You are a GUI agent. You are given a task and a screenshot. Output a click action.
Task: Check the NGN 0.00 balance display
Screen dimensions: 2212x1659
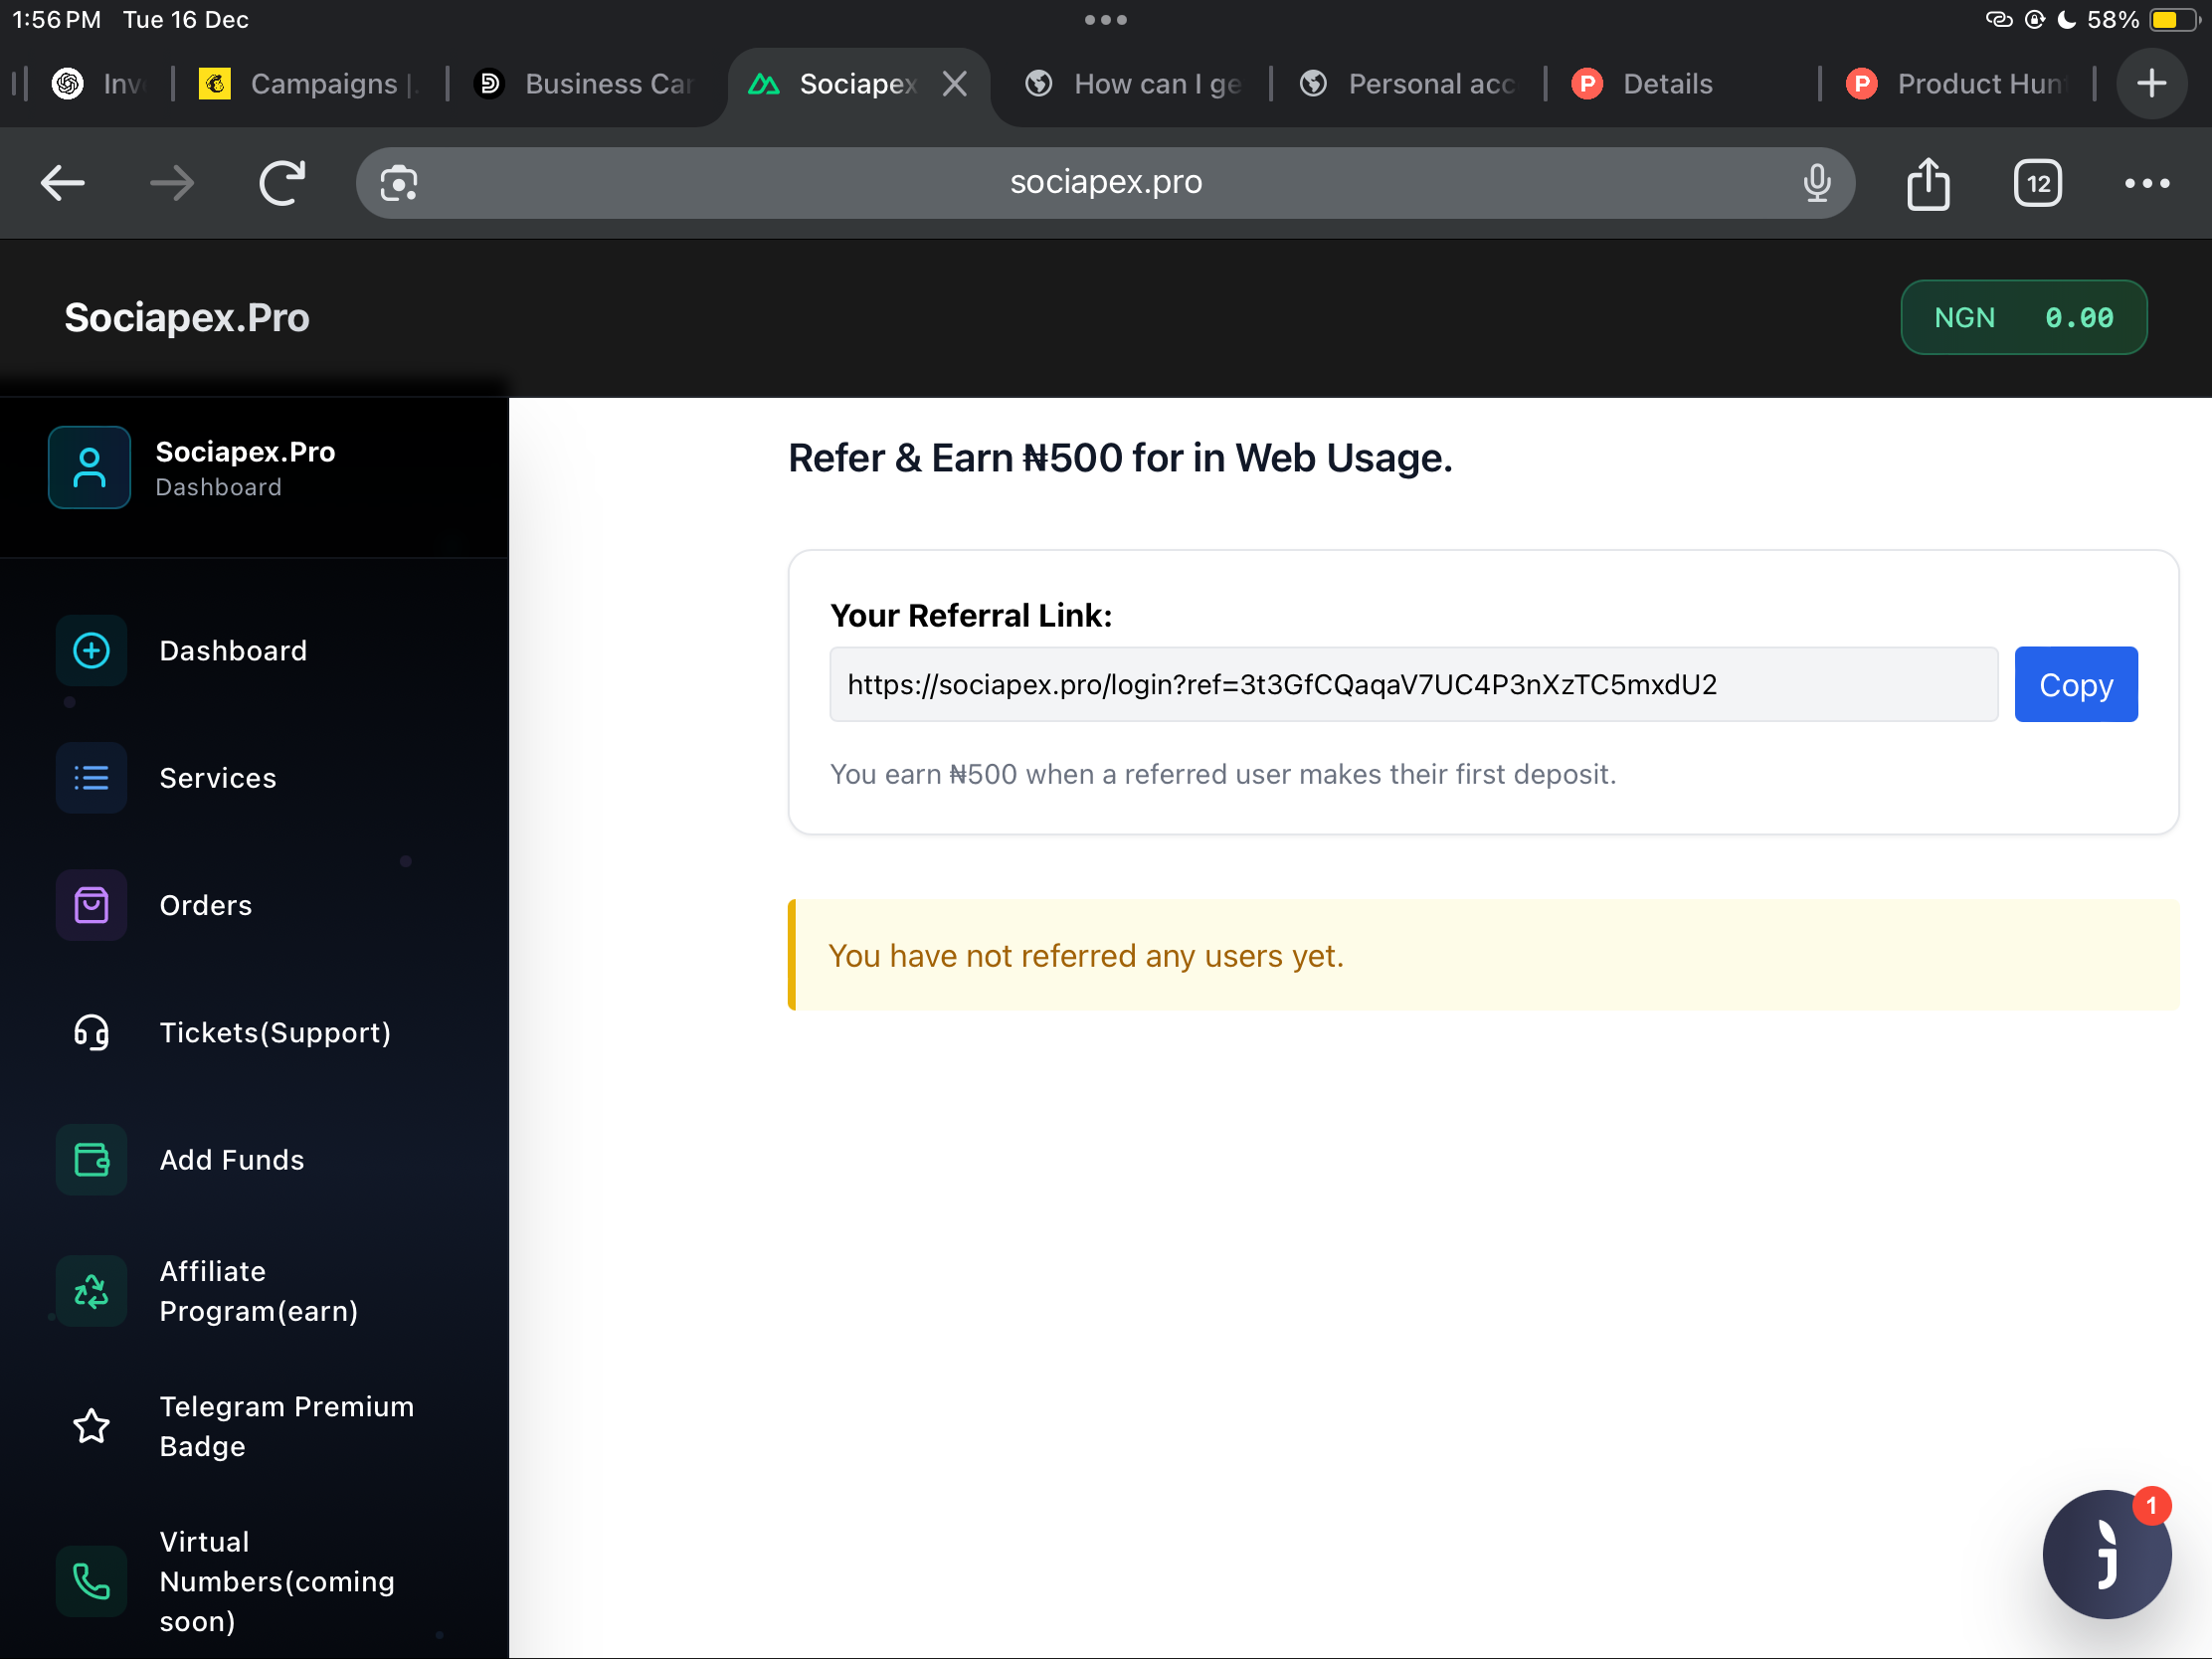coord(2024,317)
